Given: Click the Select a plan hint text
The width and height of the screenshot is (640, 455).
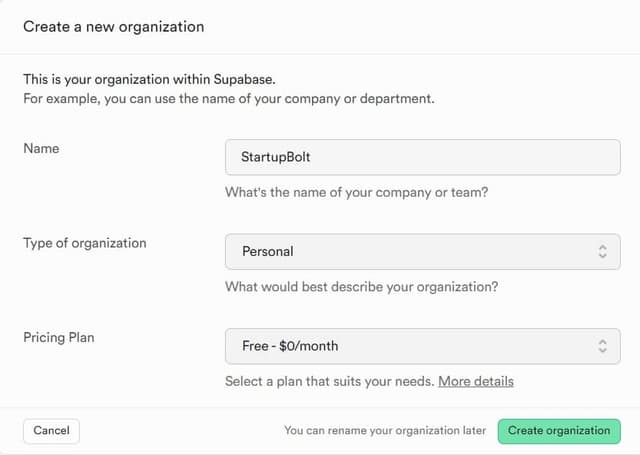Looking at the screenshot, I should coord(329,381).
